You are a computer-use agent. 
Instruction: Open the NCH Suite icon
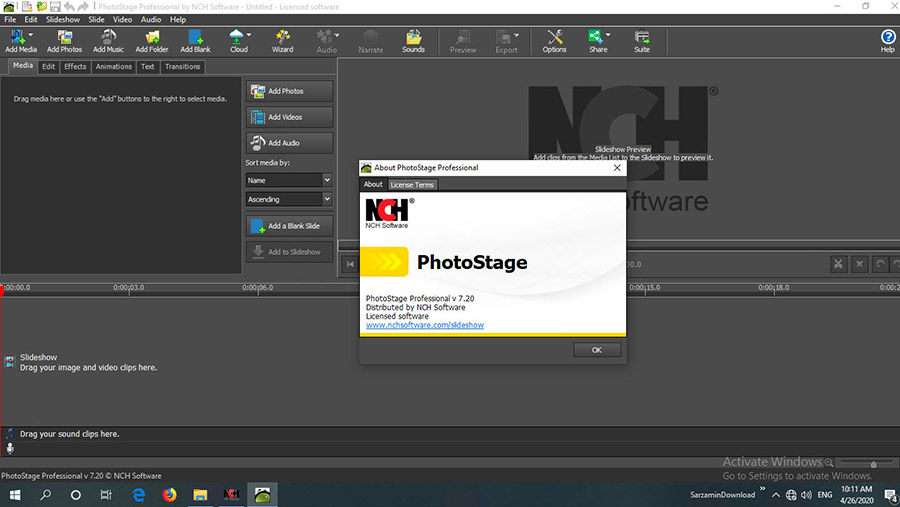[642, 41]
